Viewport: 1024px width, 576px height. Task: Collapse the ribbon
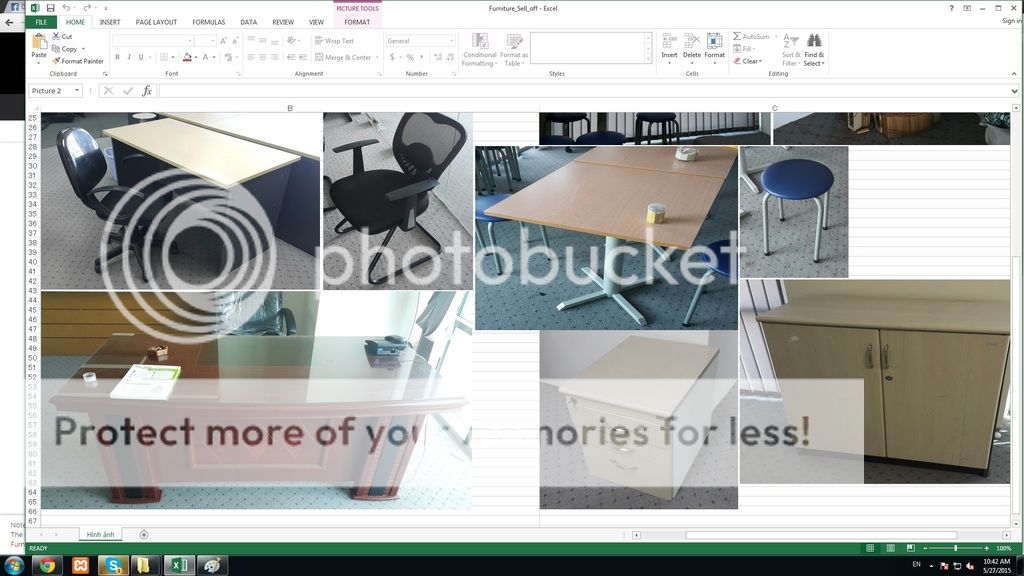[x=1014, y=74]
